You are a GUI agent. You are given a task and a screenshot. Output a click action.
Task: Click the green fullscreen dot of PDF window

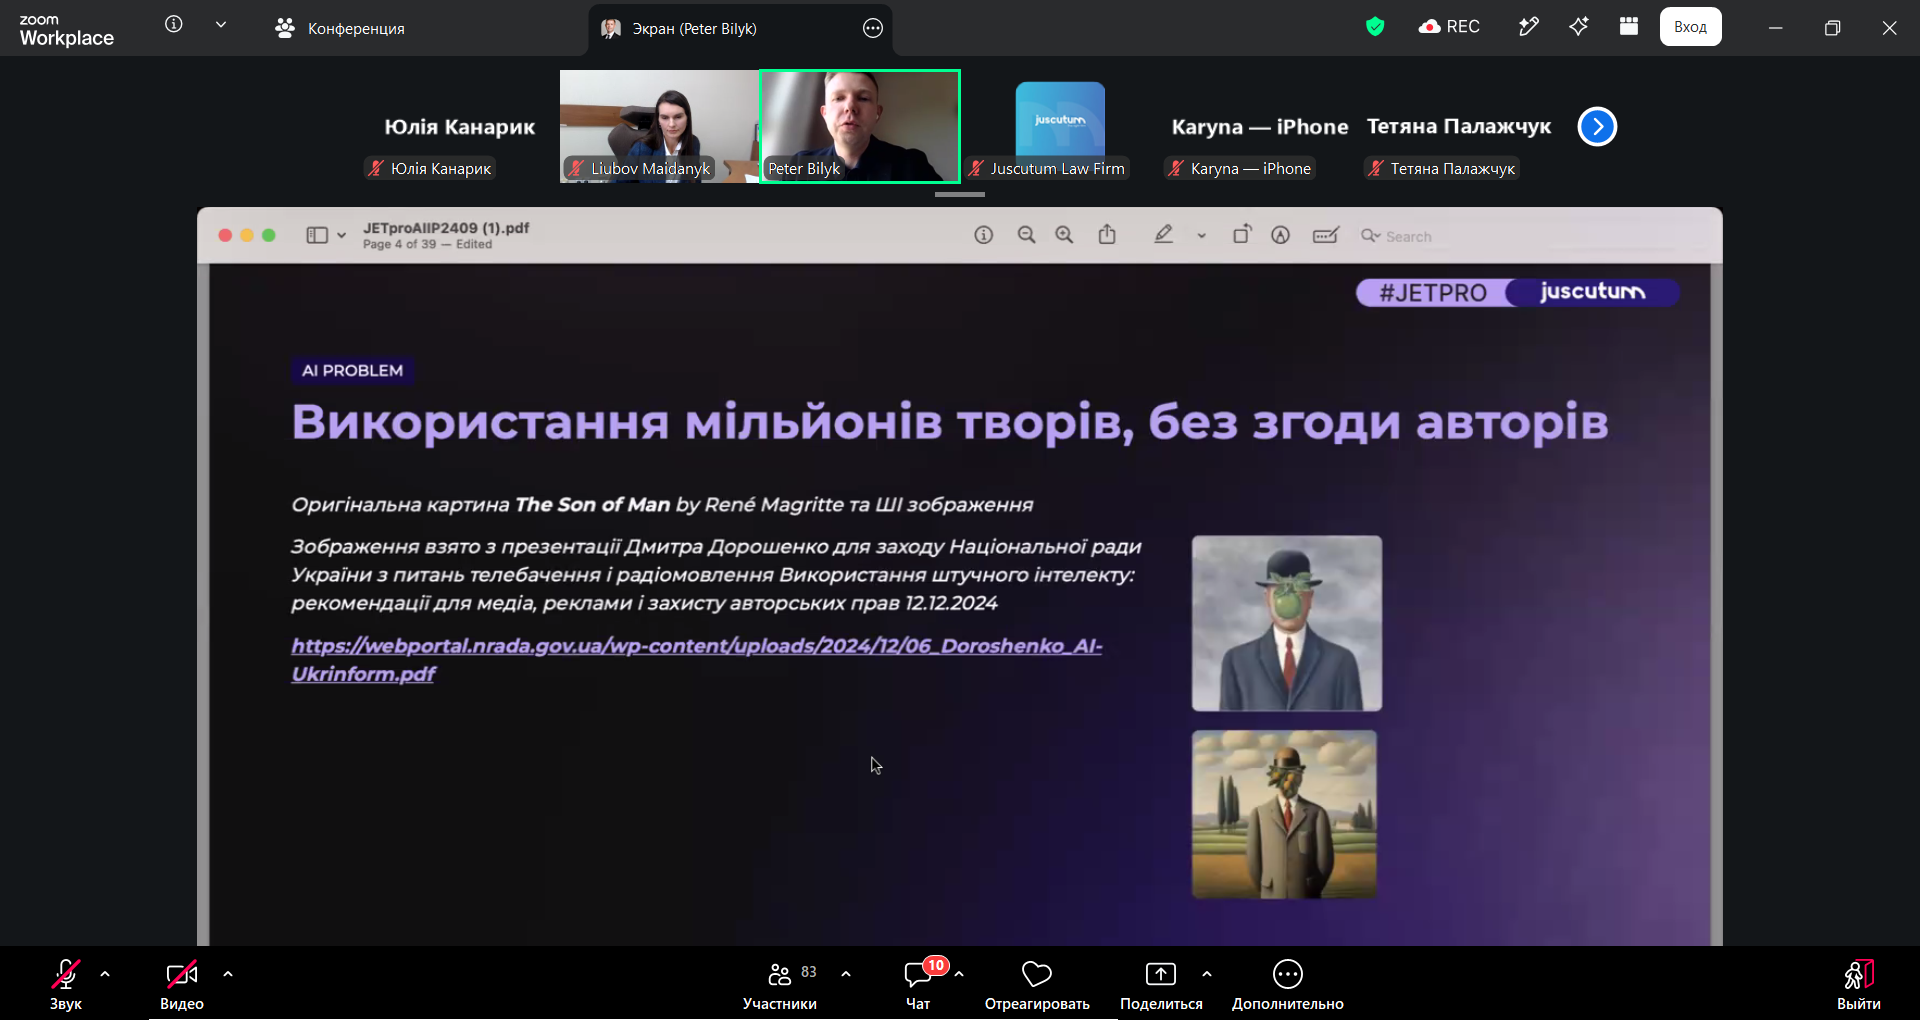269,235
